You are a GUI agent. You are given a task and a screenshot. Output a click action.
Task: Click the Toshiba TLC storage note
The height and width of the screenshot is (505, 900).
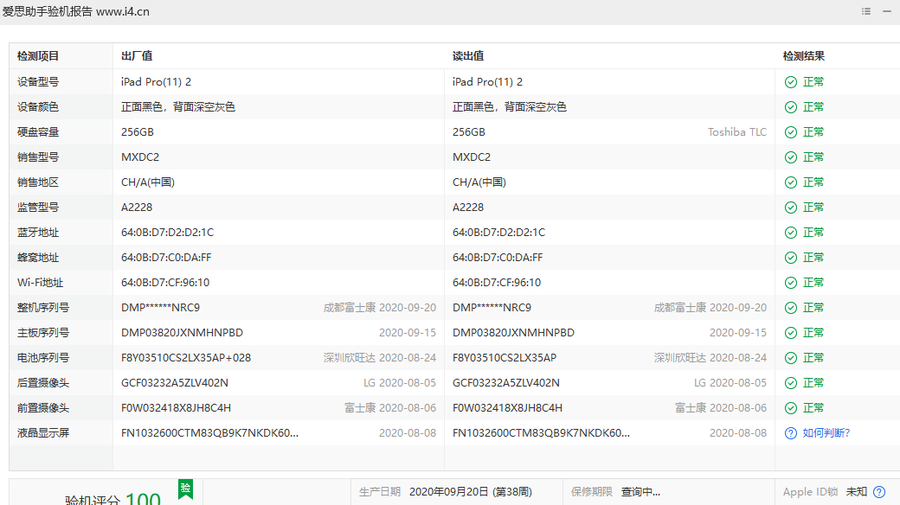(737, 132)
